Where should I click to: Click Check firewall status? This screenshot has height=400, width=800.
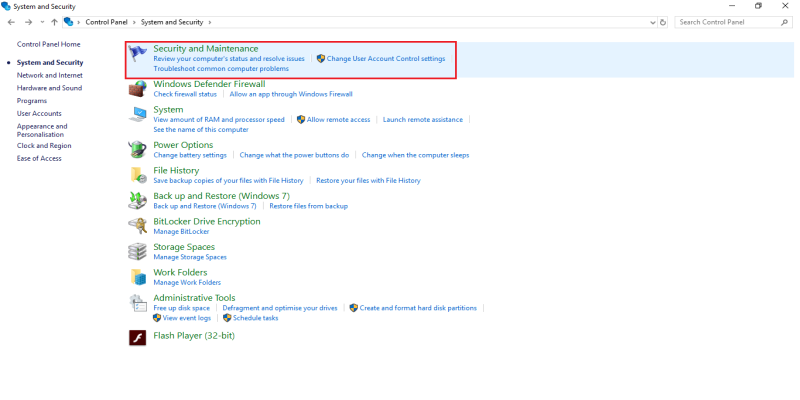click(185, 94)
